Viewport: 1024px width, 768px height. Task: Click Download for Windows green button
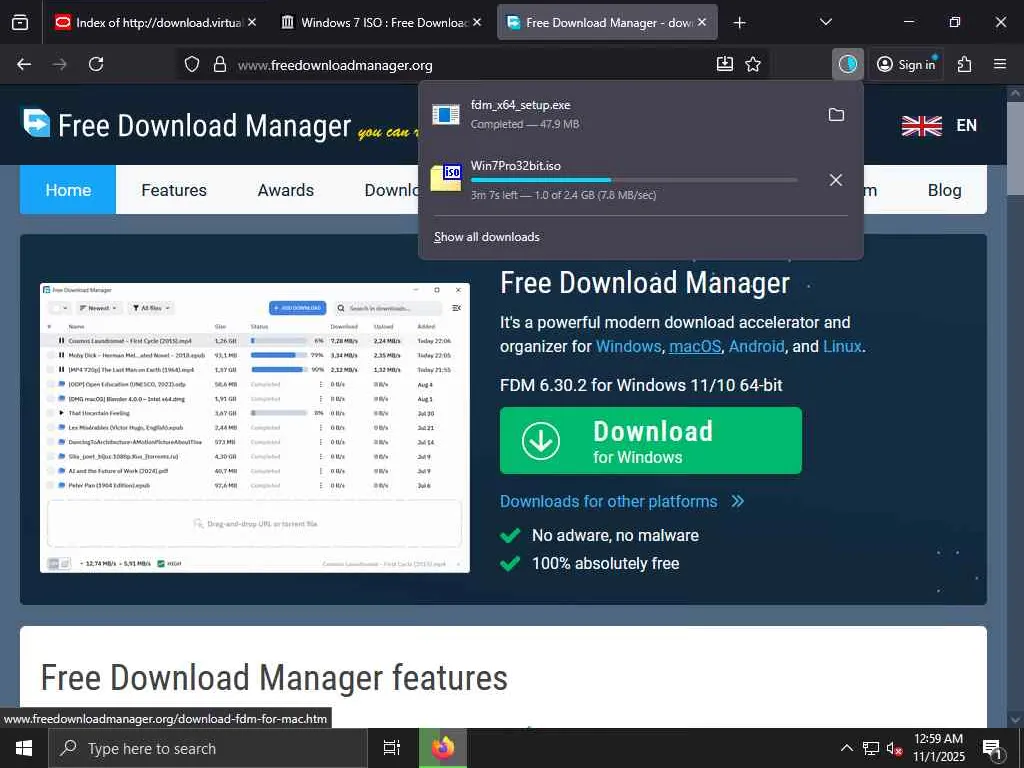[x=650, y=441]
